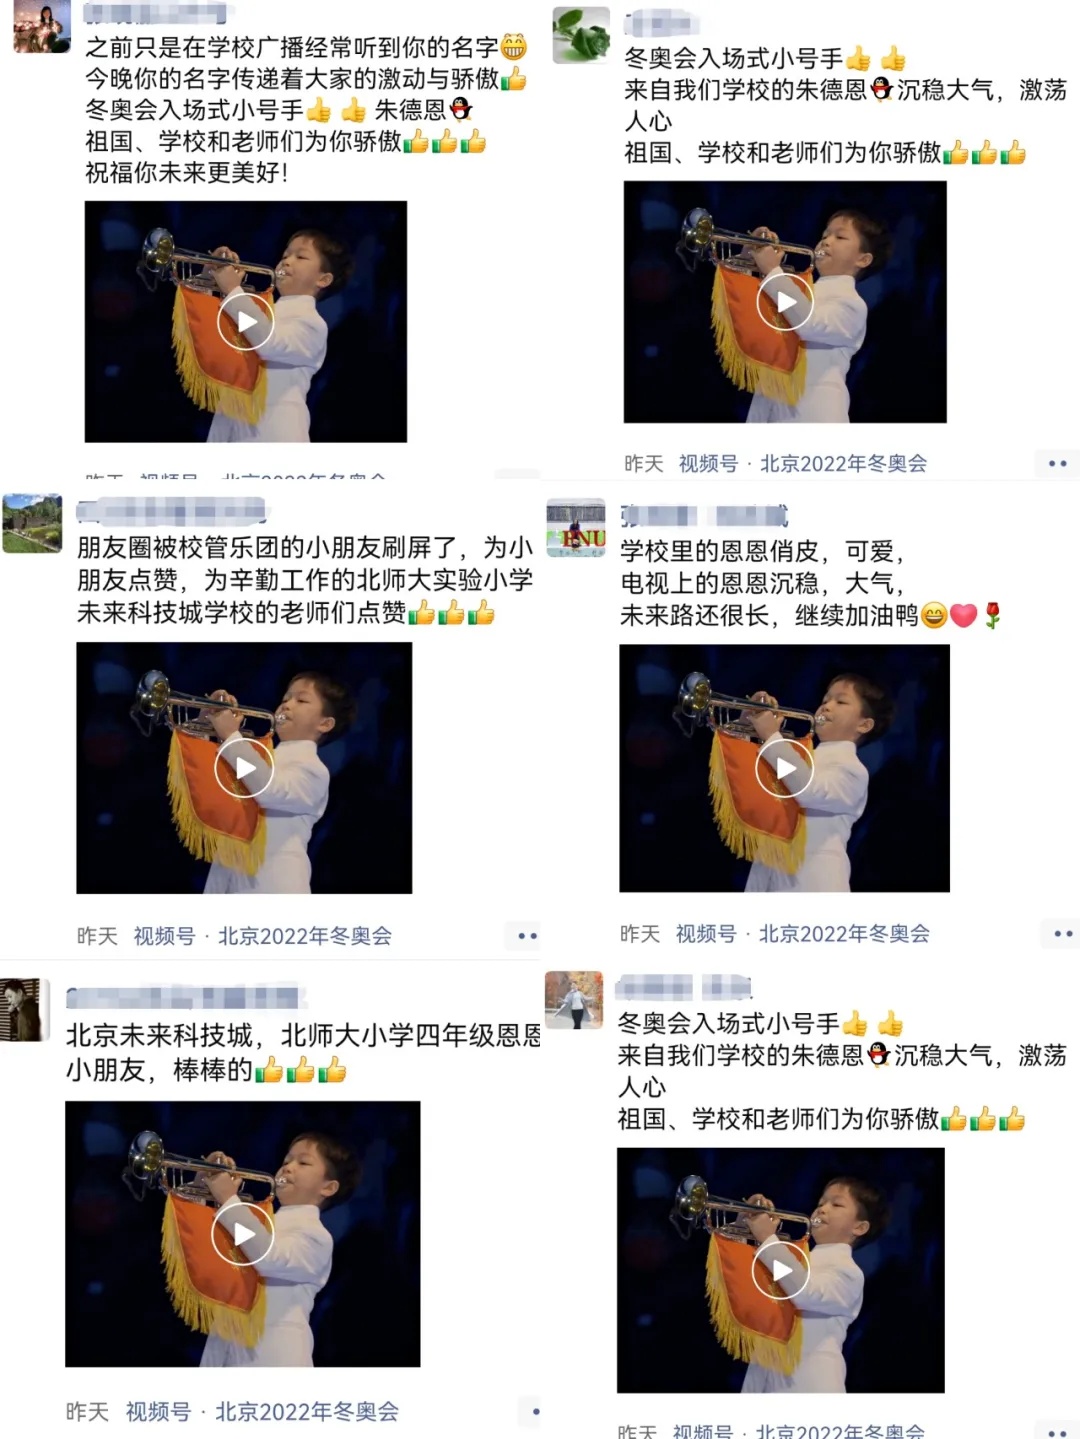
Task: Open the green plant avatar
Action: click(x=581, y=35)
